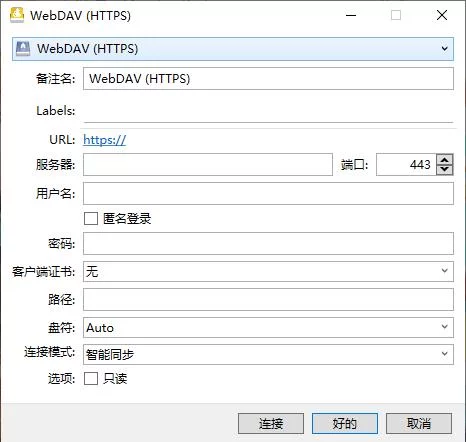The width and height of the screenshot is (466, 442).
Task: Close the WebDAV (HTTPS) dialog window
Action: pos(442,15)
